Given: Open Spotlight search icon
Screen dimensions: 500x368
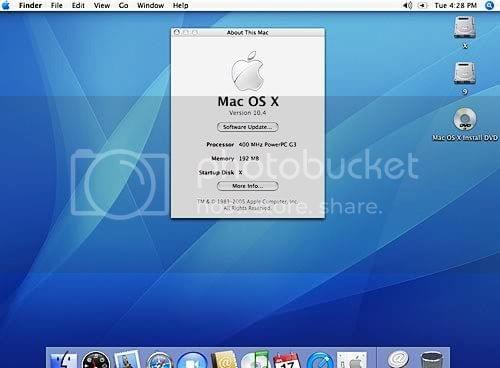Looking at the screenshot, I should [x=489, y=5].
